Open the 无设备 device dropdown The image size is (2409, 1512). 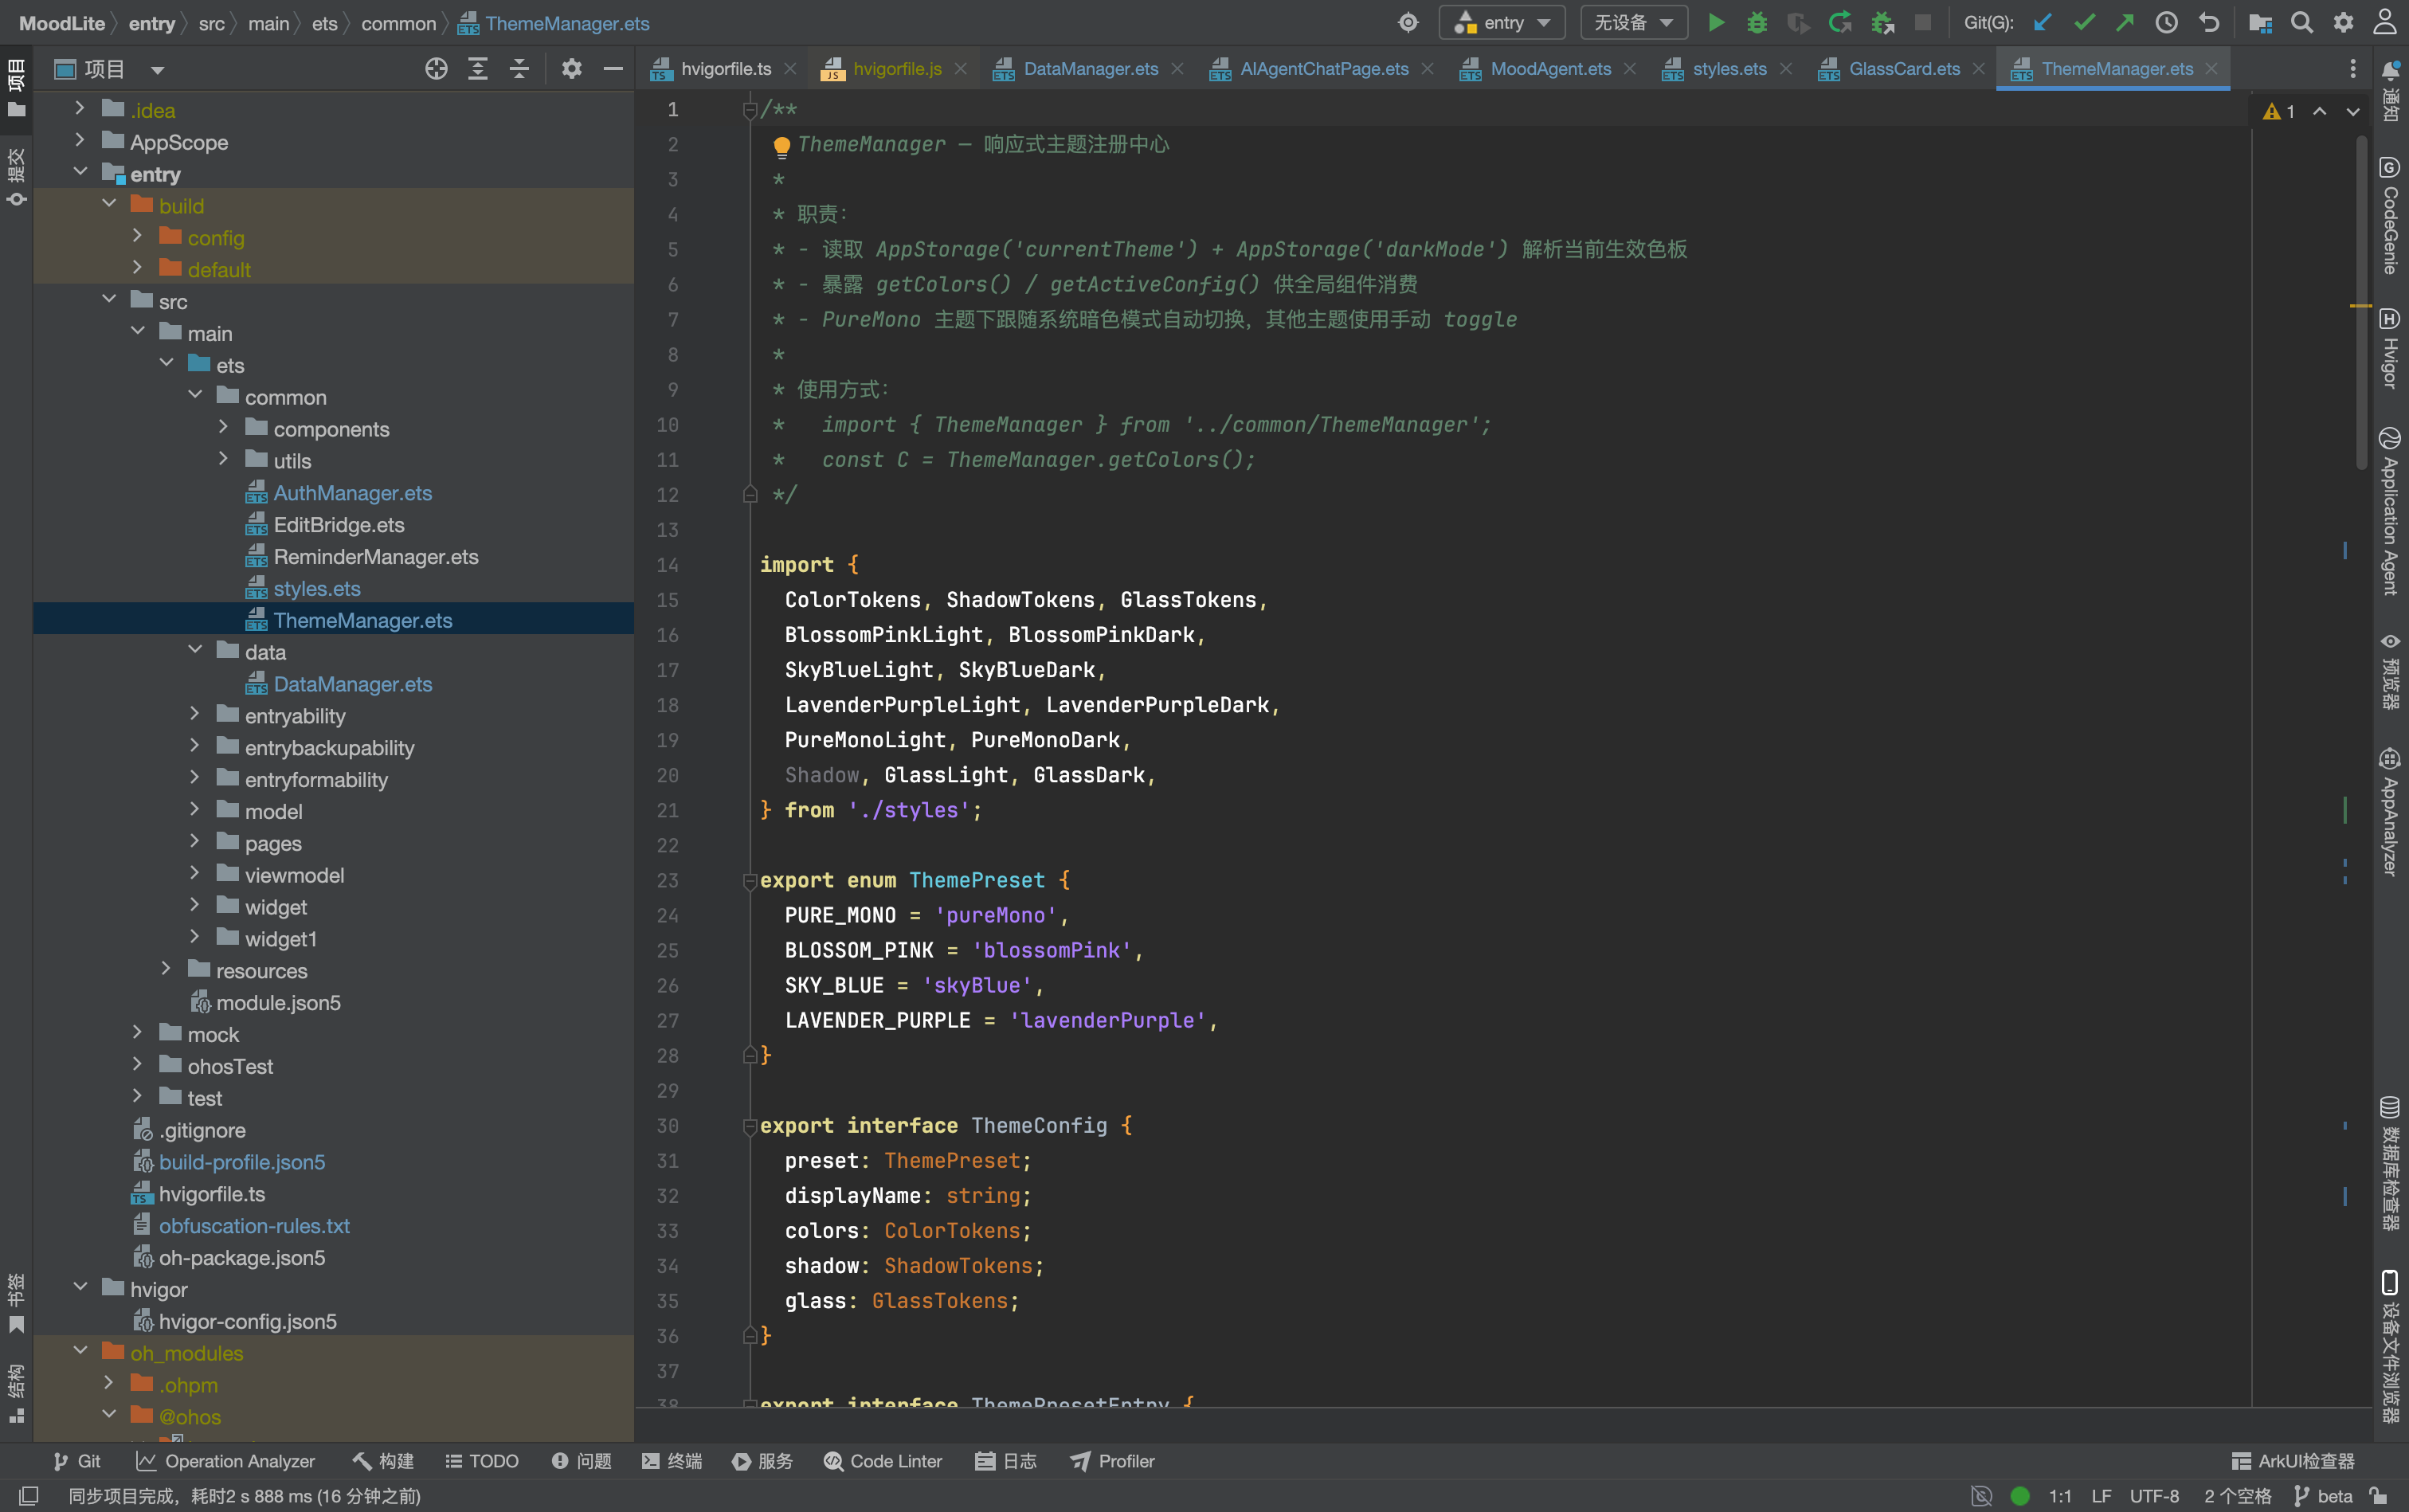tap(1633, 23)
